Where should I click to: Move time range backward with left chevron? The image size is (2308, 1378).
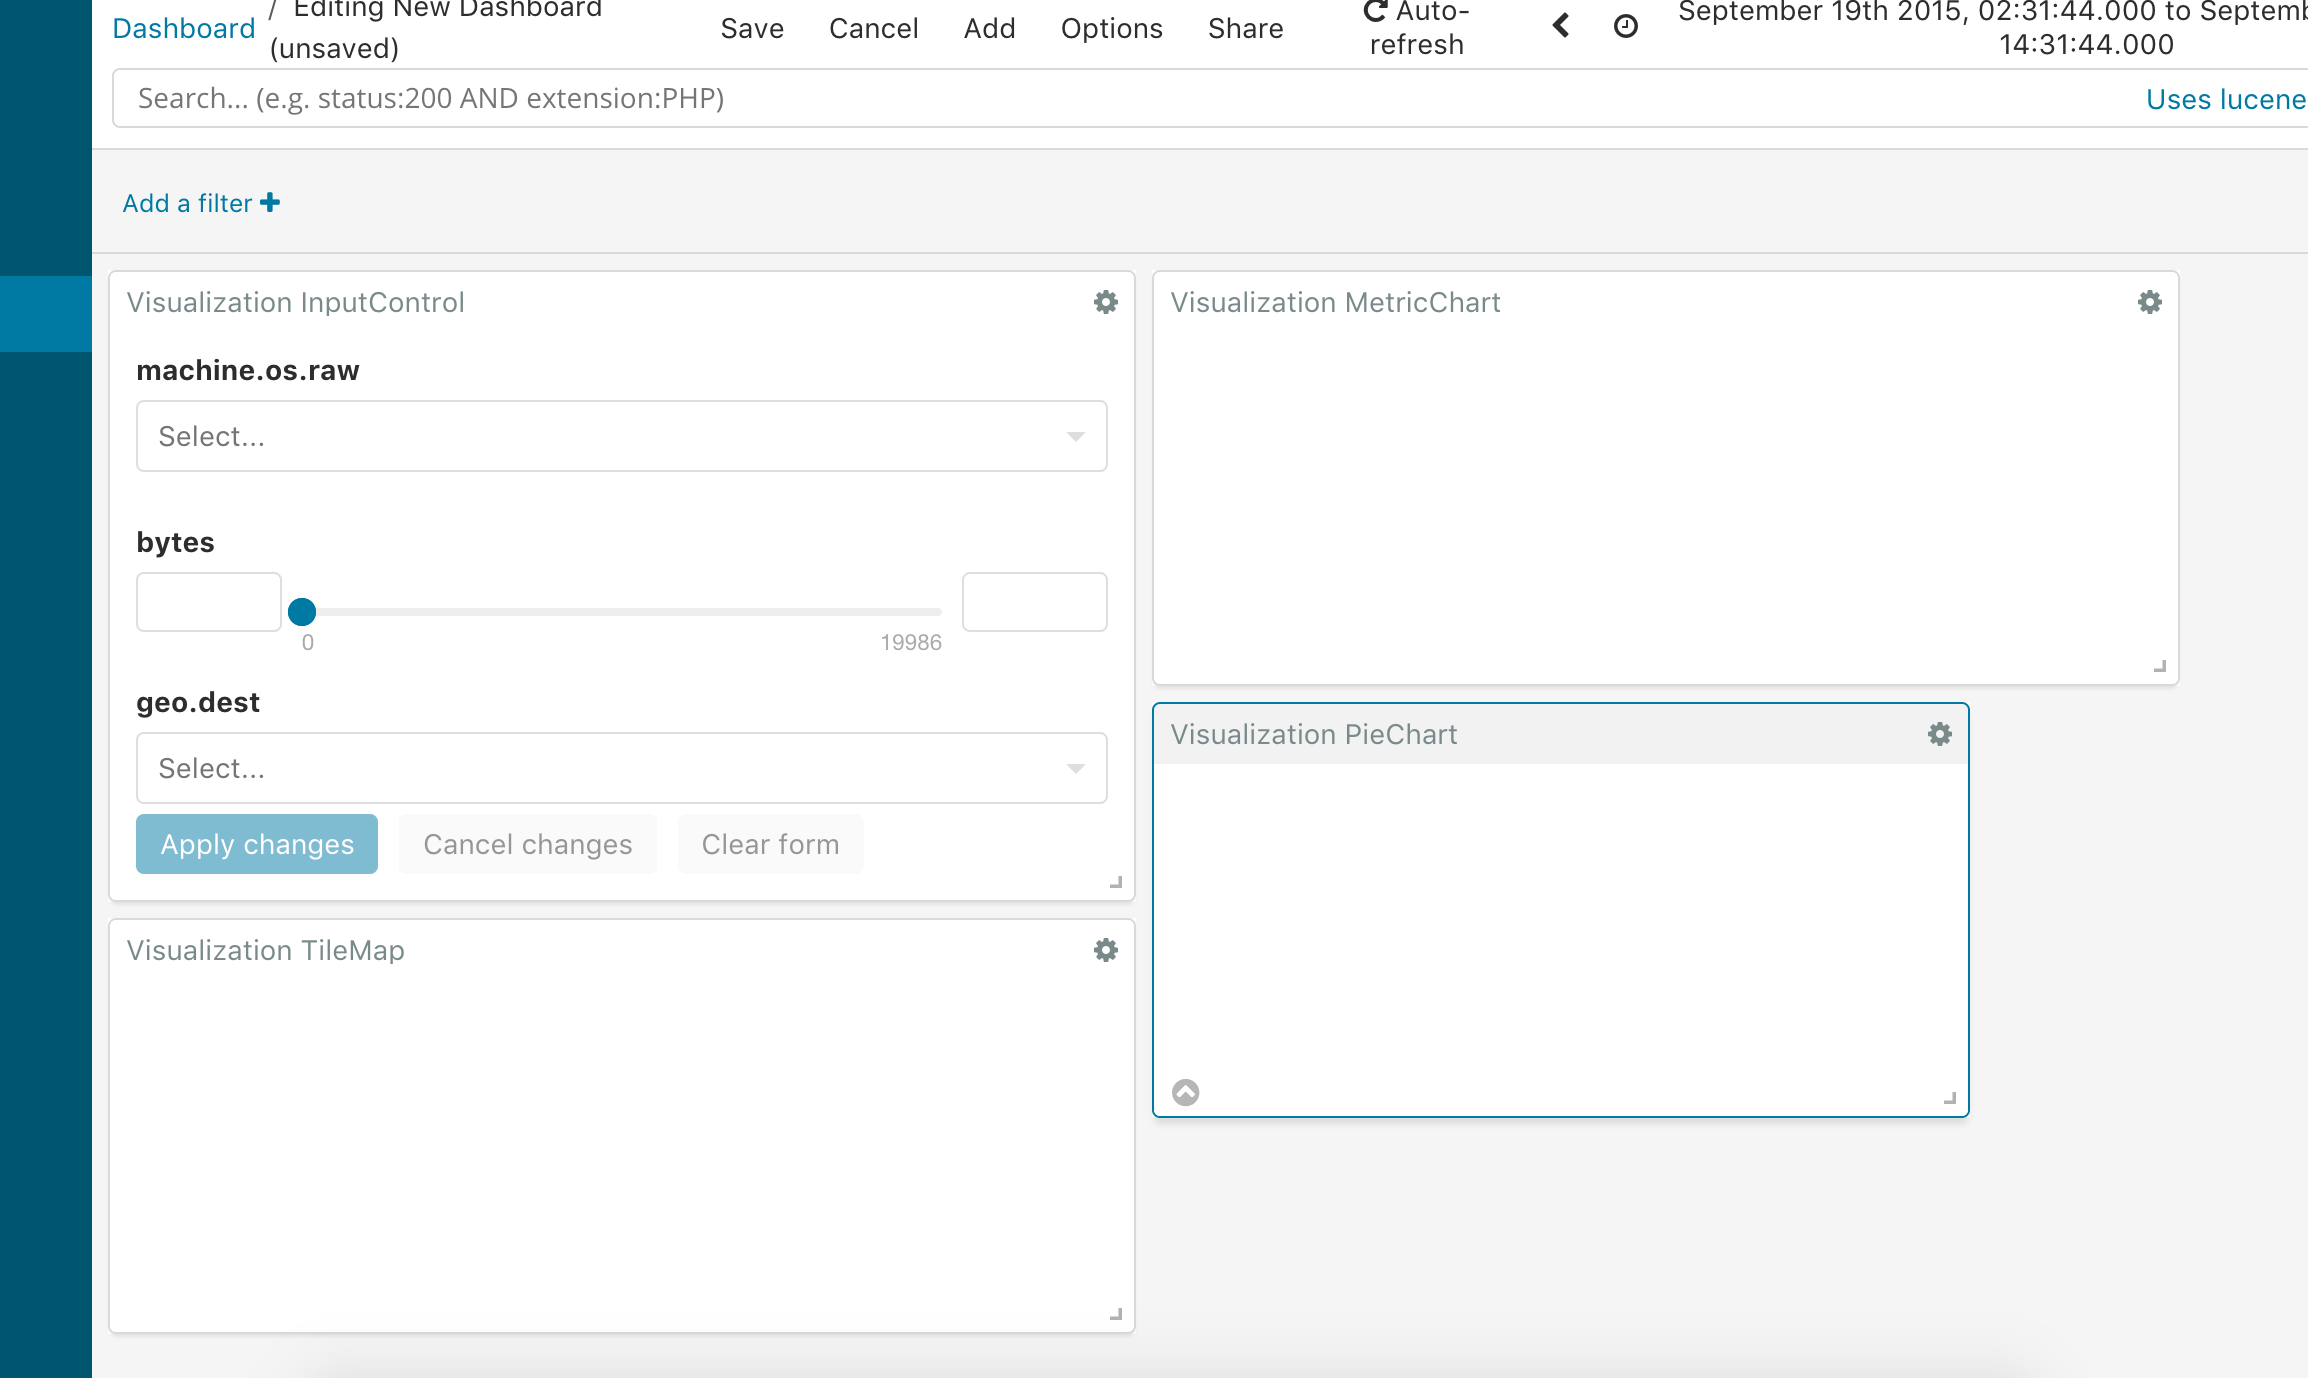1560,26
